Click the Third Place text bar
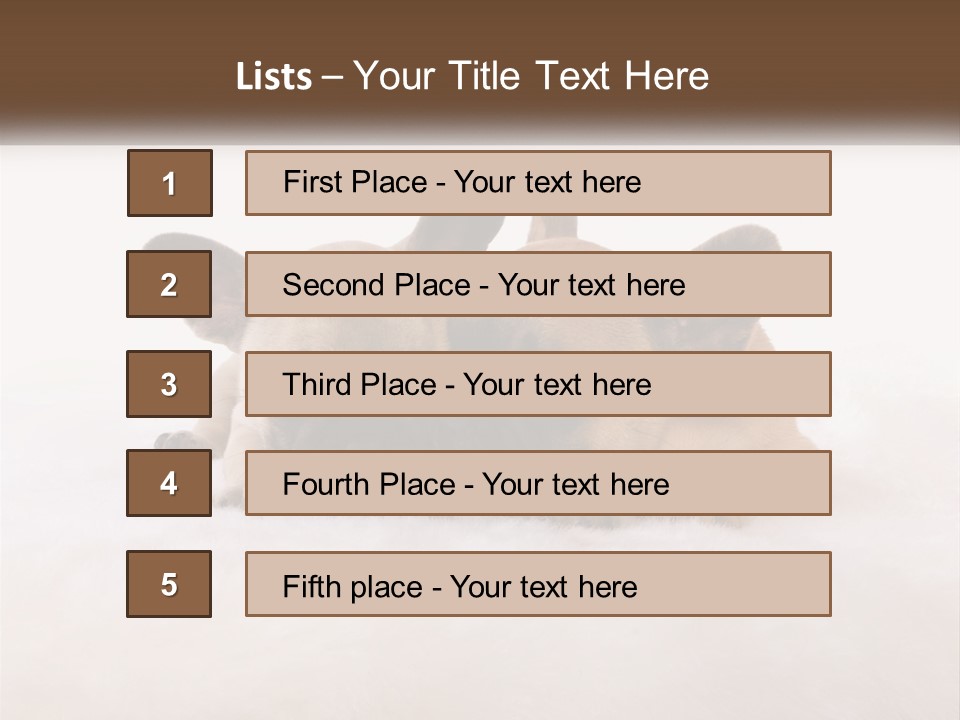960x720 pixels. tap(538, 384)
